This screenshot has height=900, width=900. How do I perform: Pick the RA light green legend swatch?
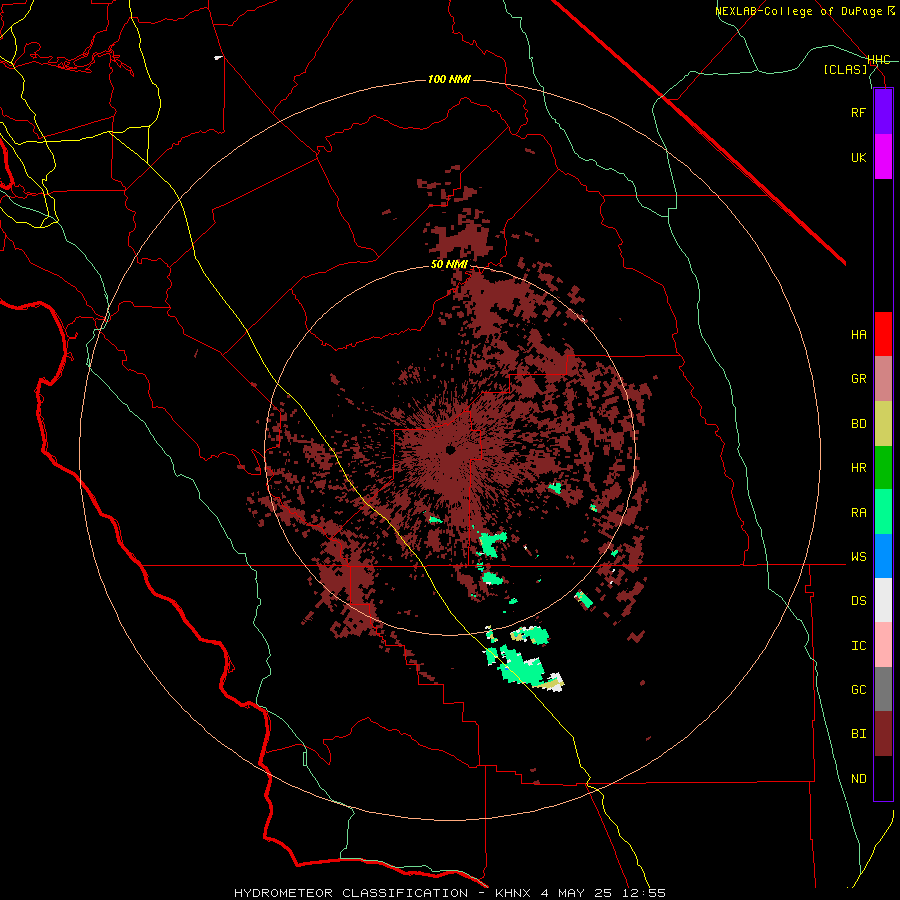[883, 512]
